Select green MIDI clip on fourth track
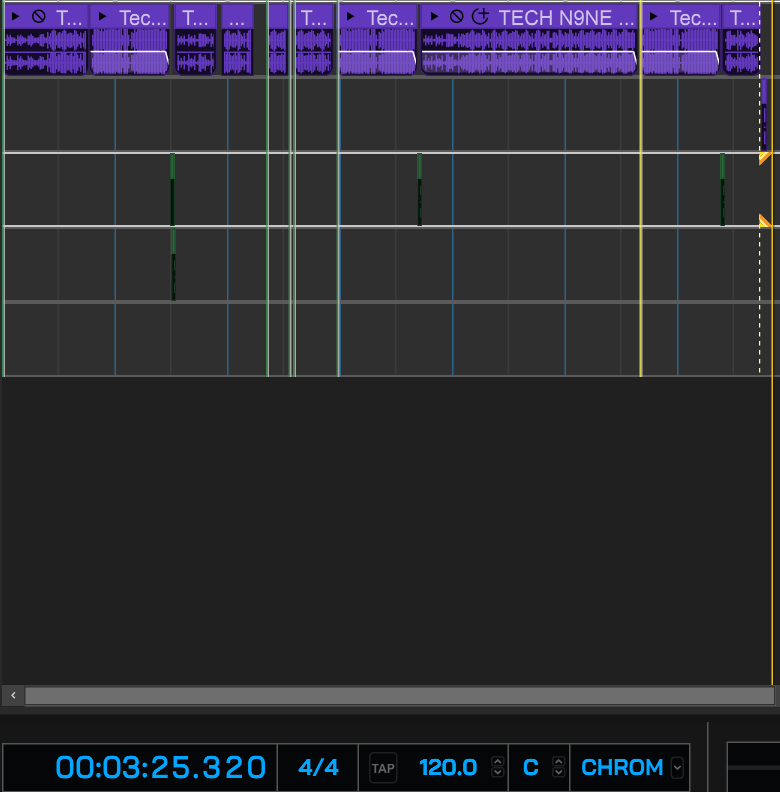Screen dimensions: 780x792 [x=173, y=265]
